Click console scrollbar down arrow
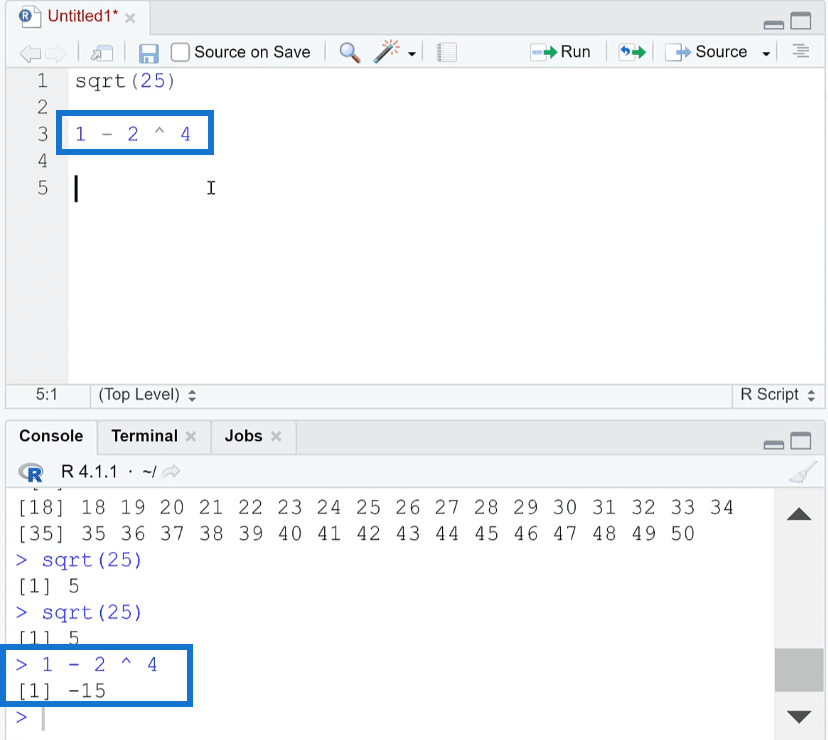828x740 pixels. pos(799,717)
